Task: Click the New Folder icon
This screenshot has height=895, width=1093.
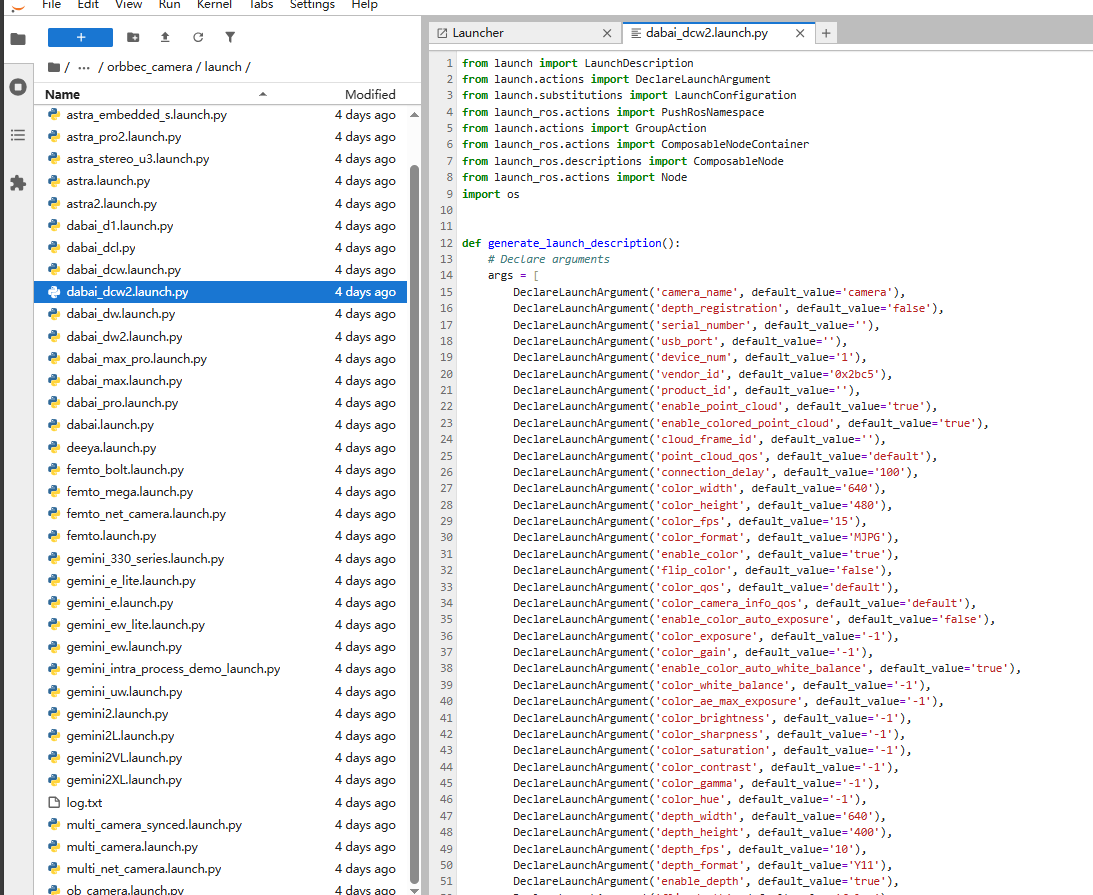Action: 133,37
